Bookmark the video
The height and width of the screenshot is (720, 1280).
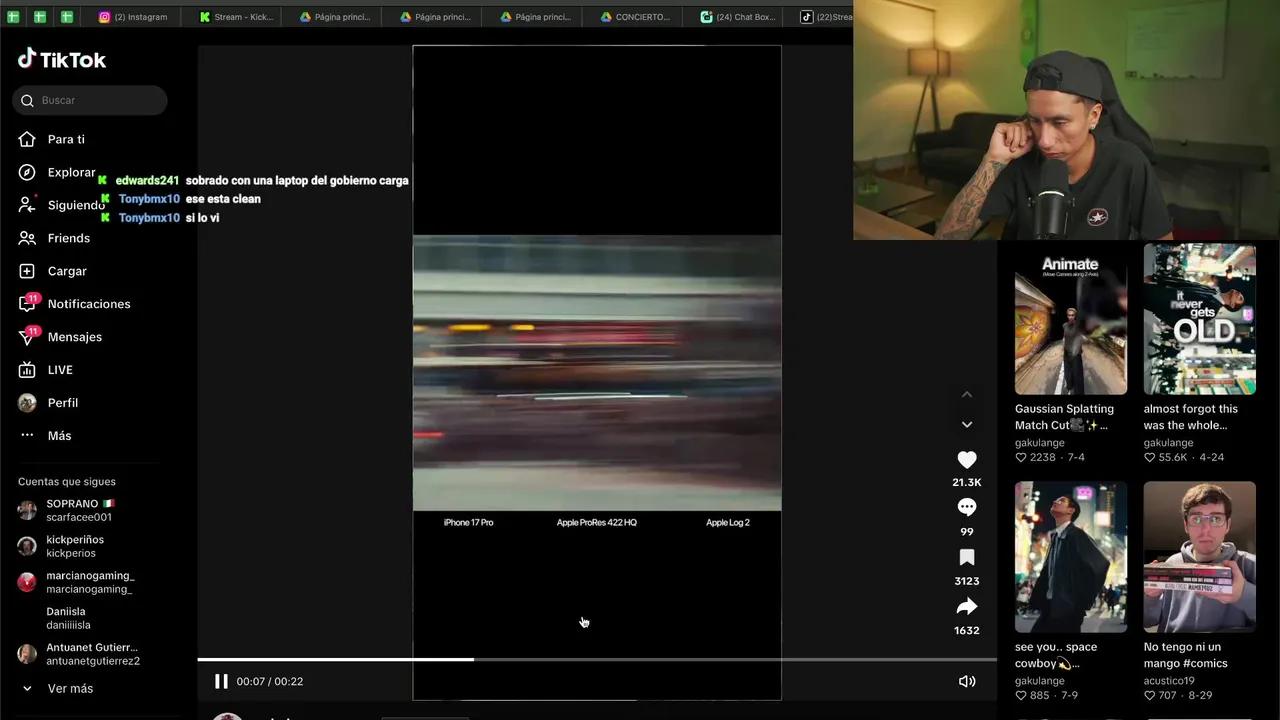(967, 557)
